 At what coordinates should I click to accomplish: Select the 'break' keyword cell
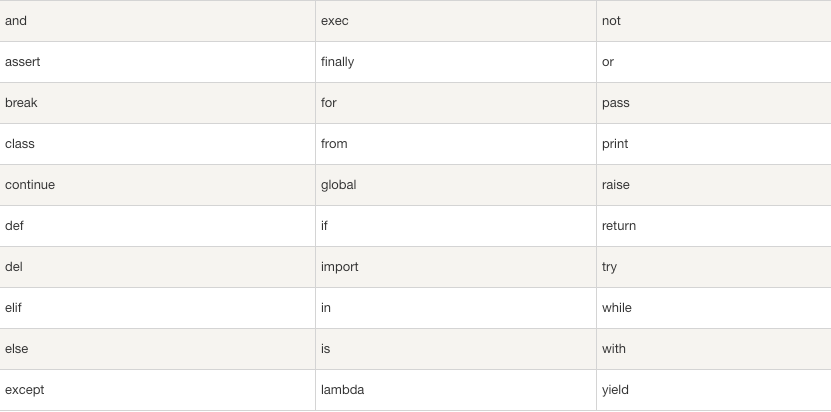22,103
